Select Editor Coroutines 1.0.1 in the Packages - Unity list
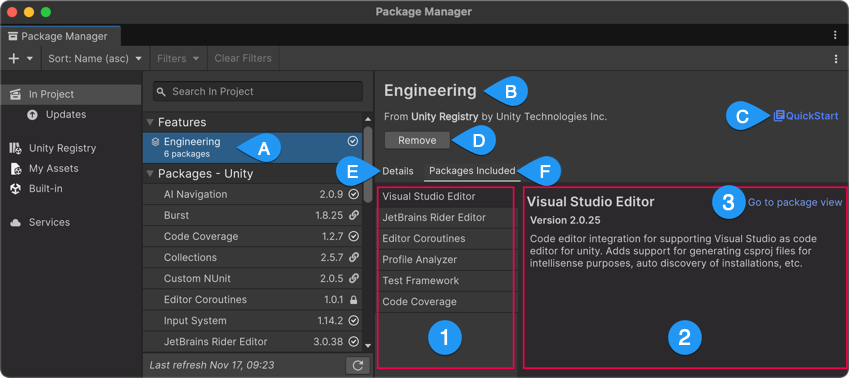 coord(253,300)
